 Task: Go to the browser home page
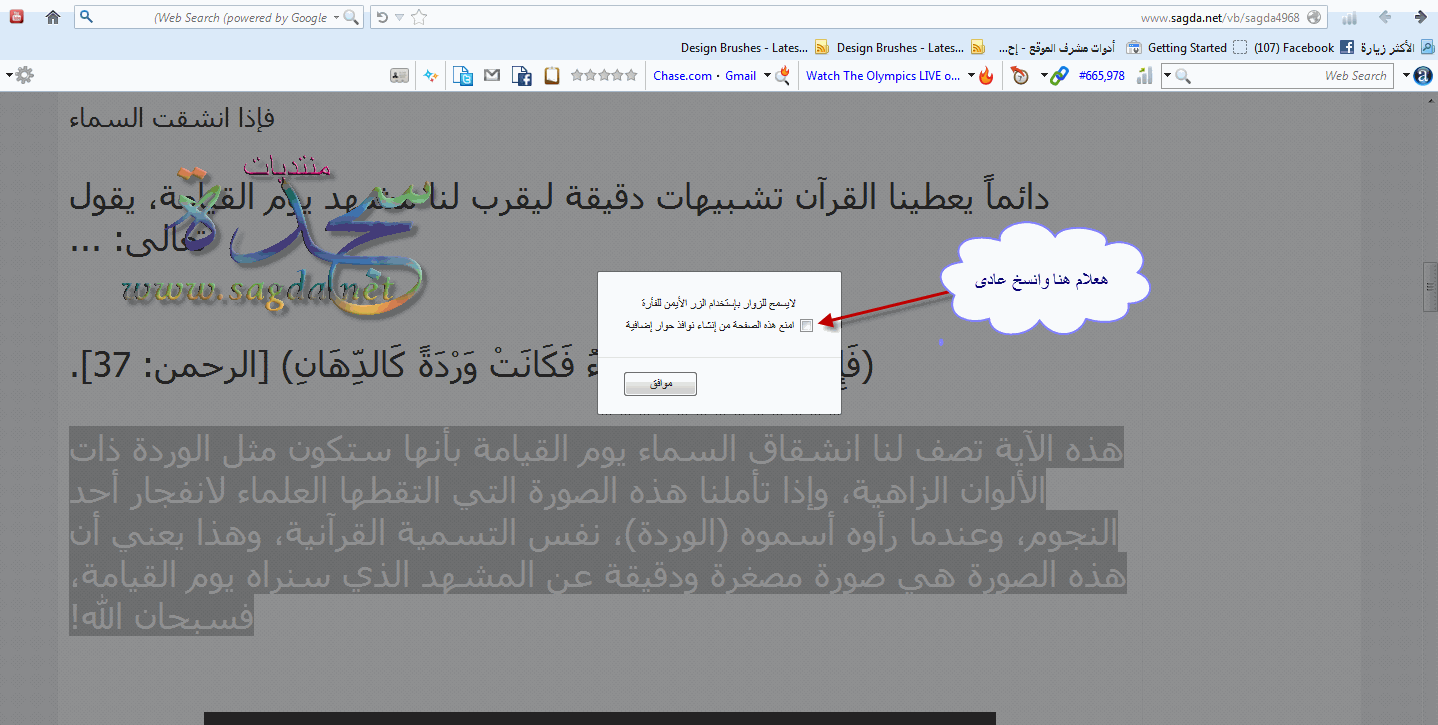53,17
